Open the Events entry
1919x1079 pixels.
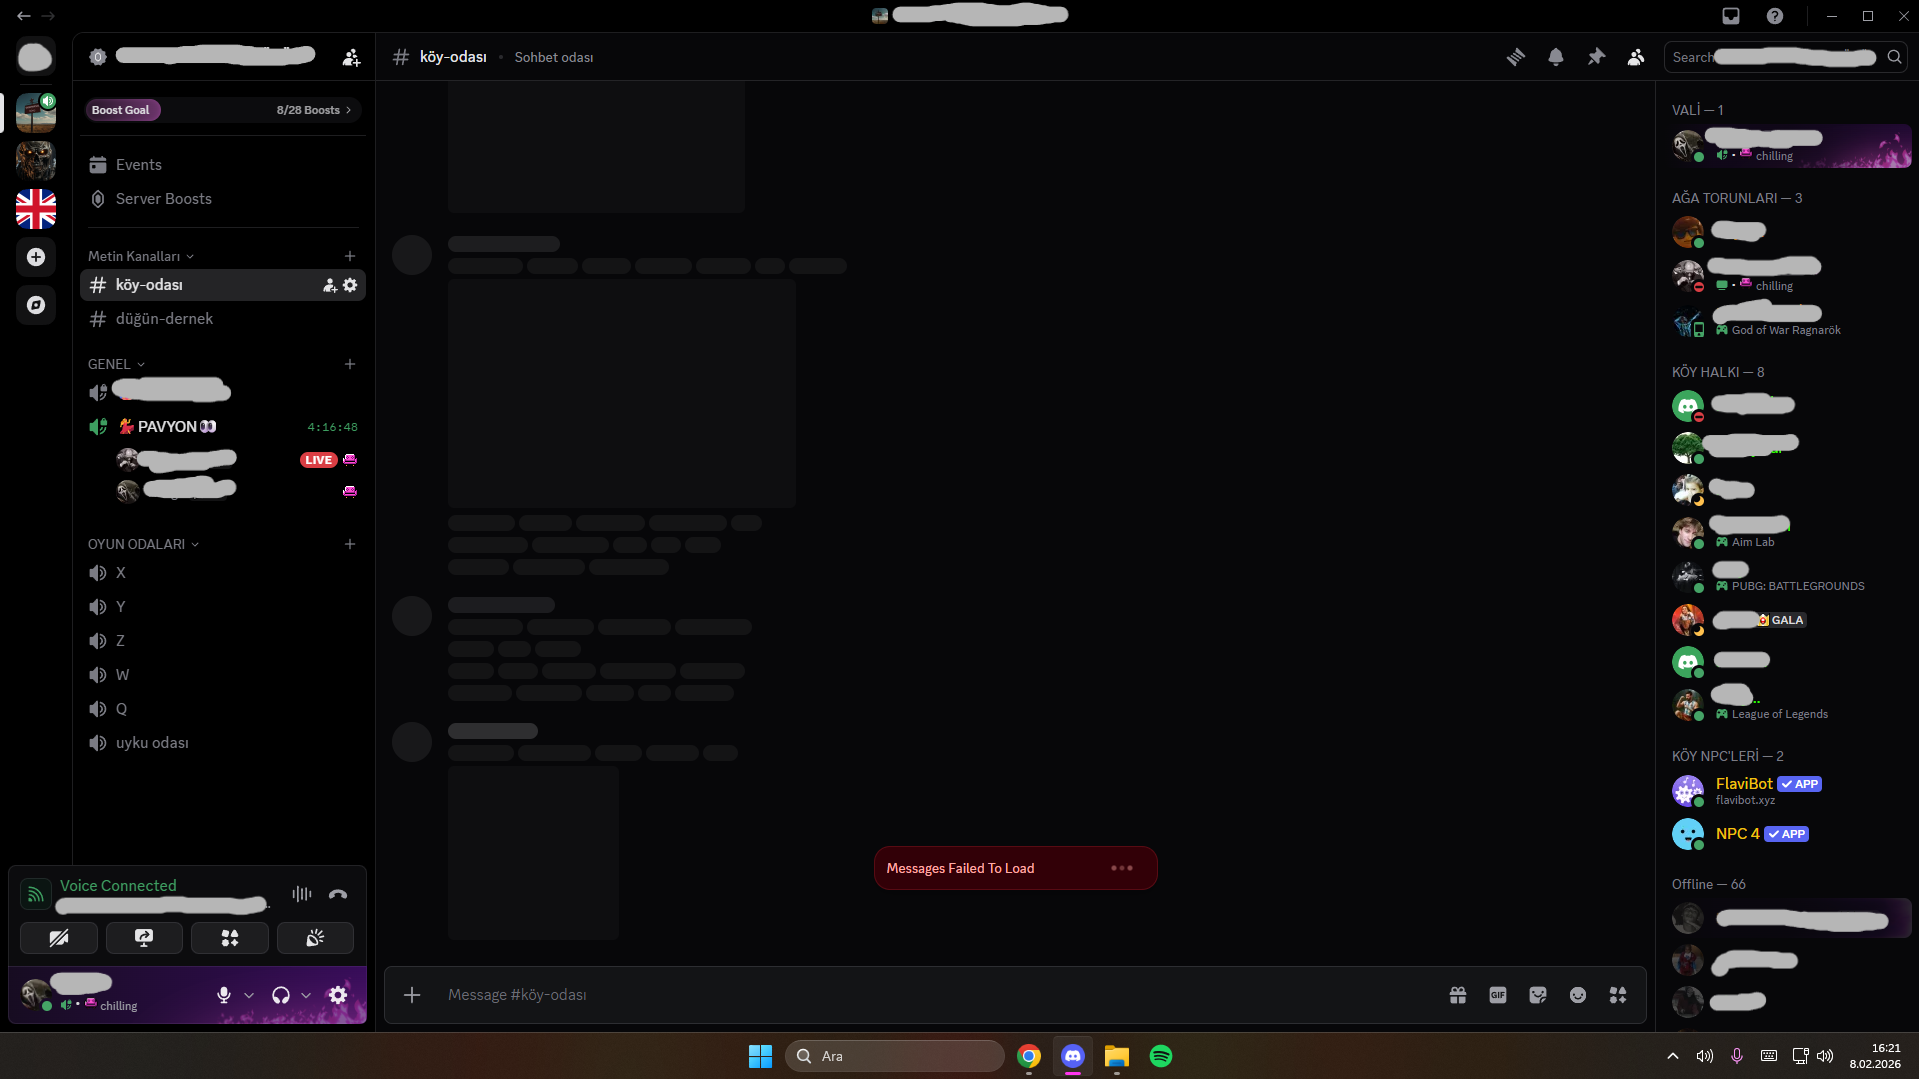pyautogui.click(x=223, y=165)
